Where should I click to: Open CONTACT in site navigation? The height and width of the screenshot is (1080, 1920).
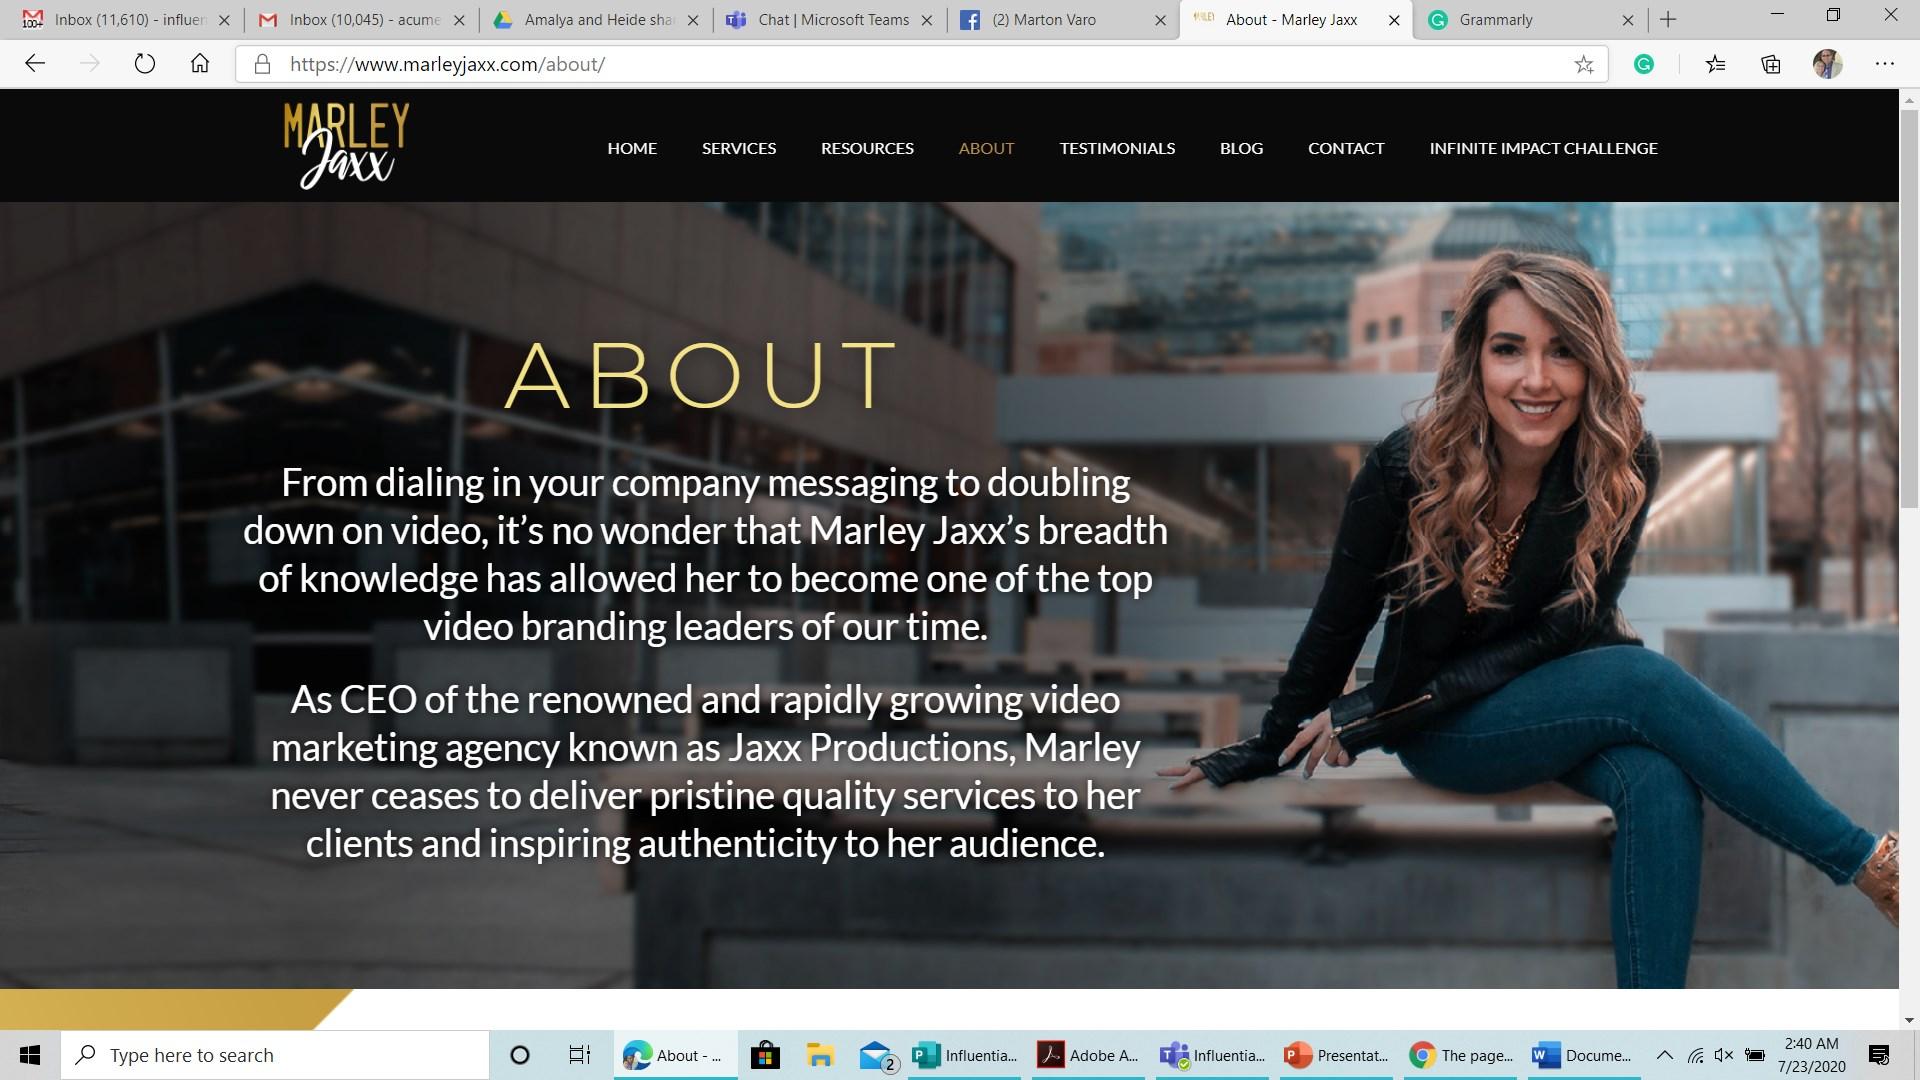[1346, 148]
